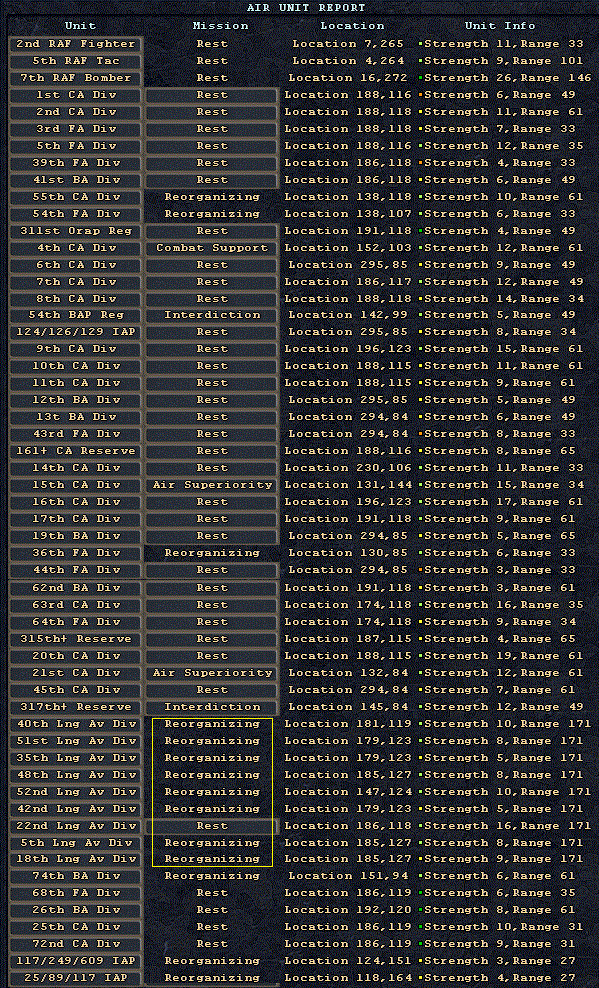Click Location 142,99 of 54th BAP Reg
The height and width of the screenshot is (988, 599).
coord(348,315)
